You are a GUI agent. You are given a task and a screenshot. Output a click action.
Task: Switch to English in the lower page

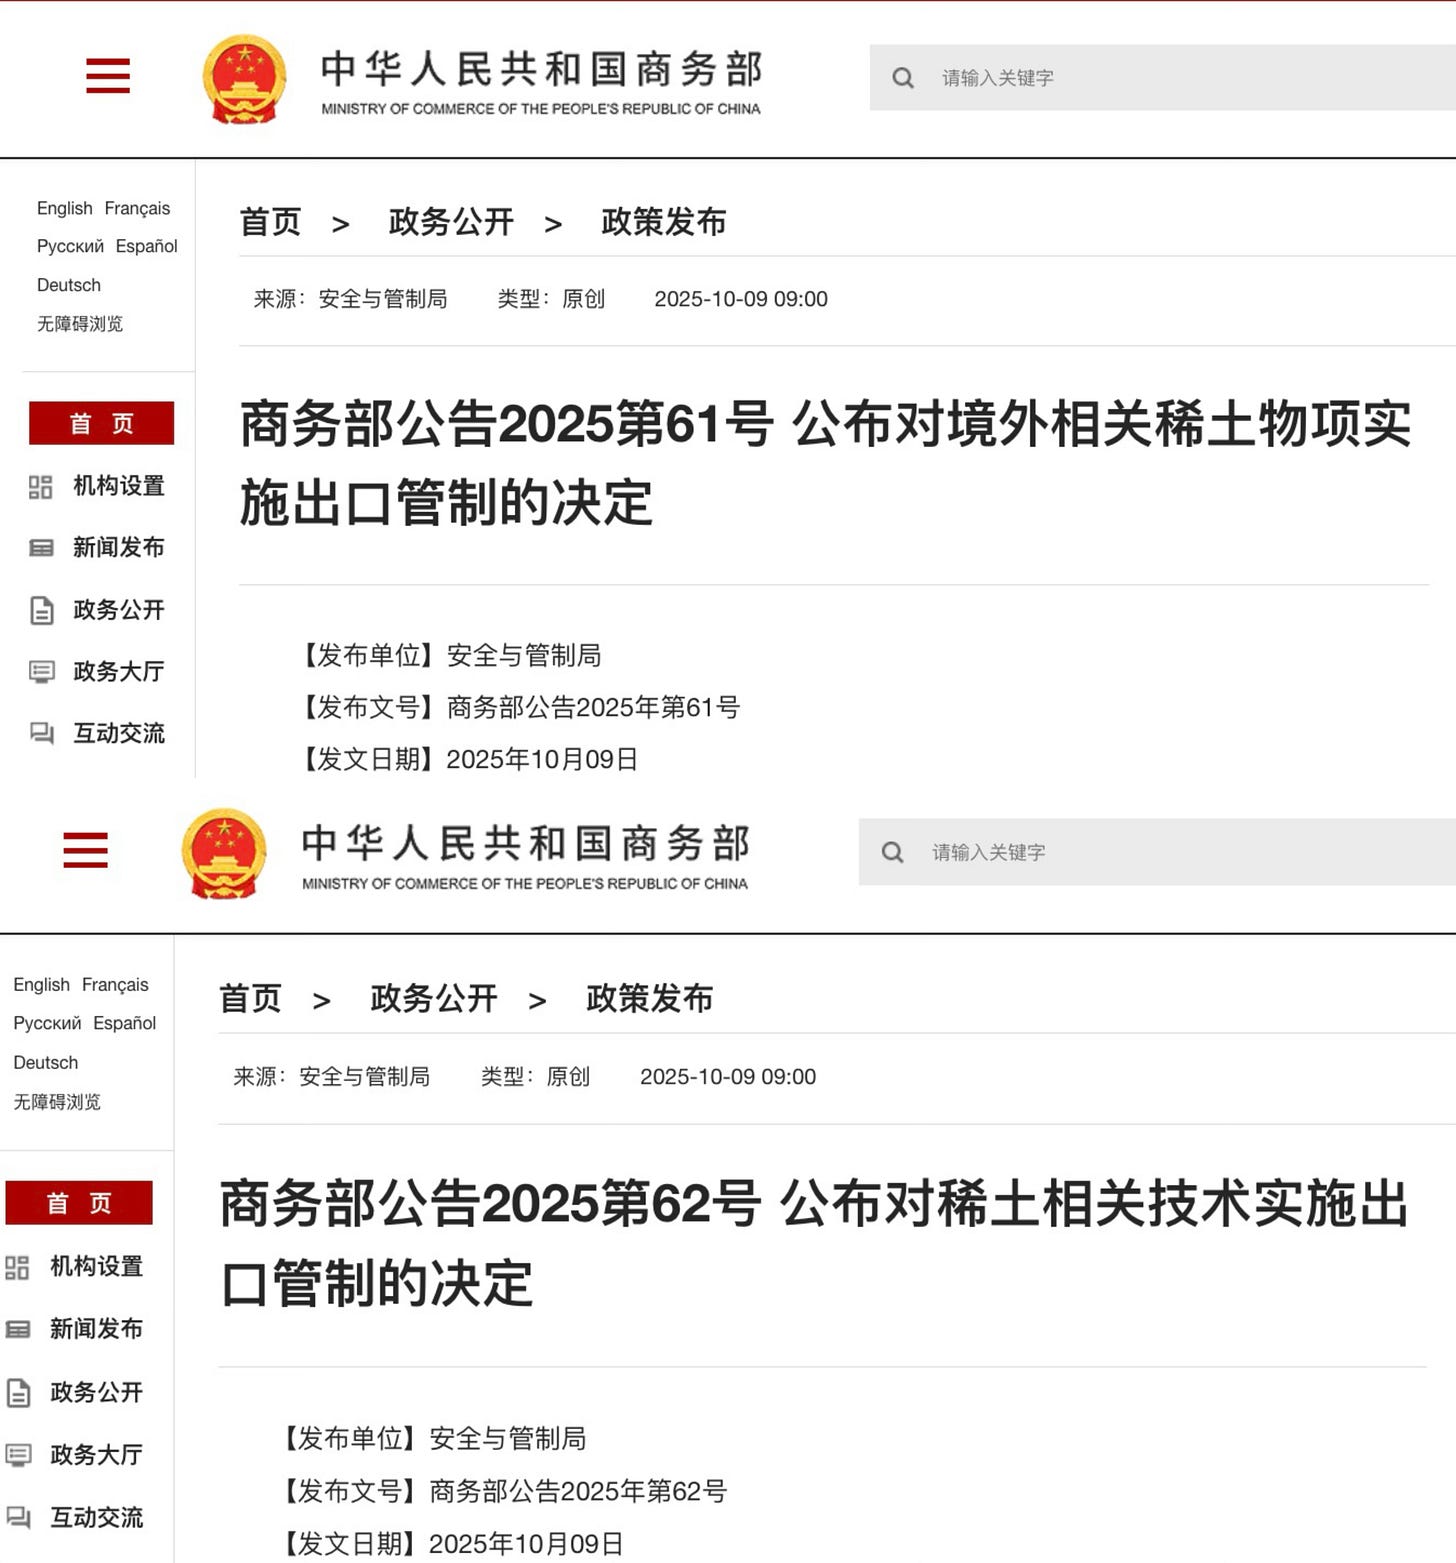42,985
